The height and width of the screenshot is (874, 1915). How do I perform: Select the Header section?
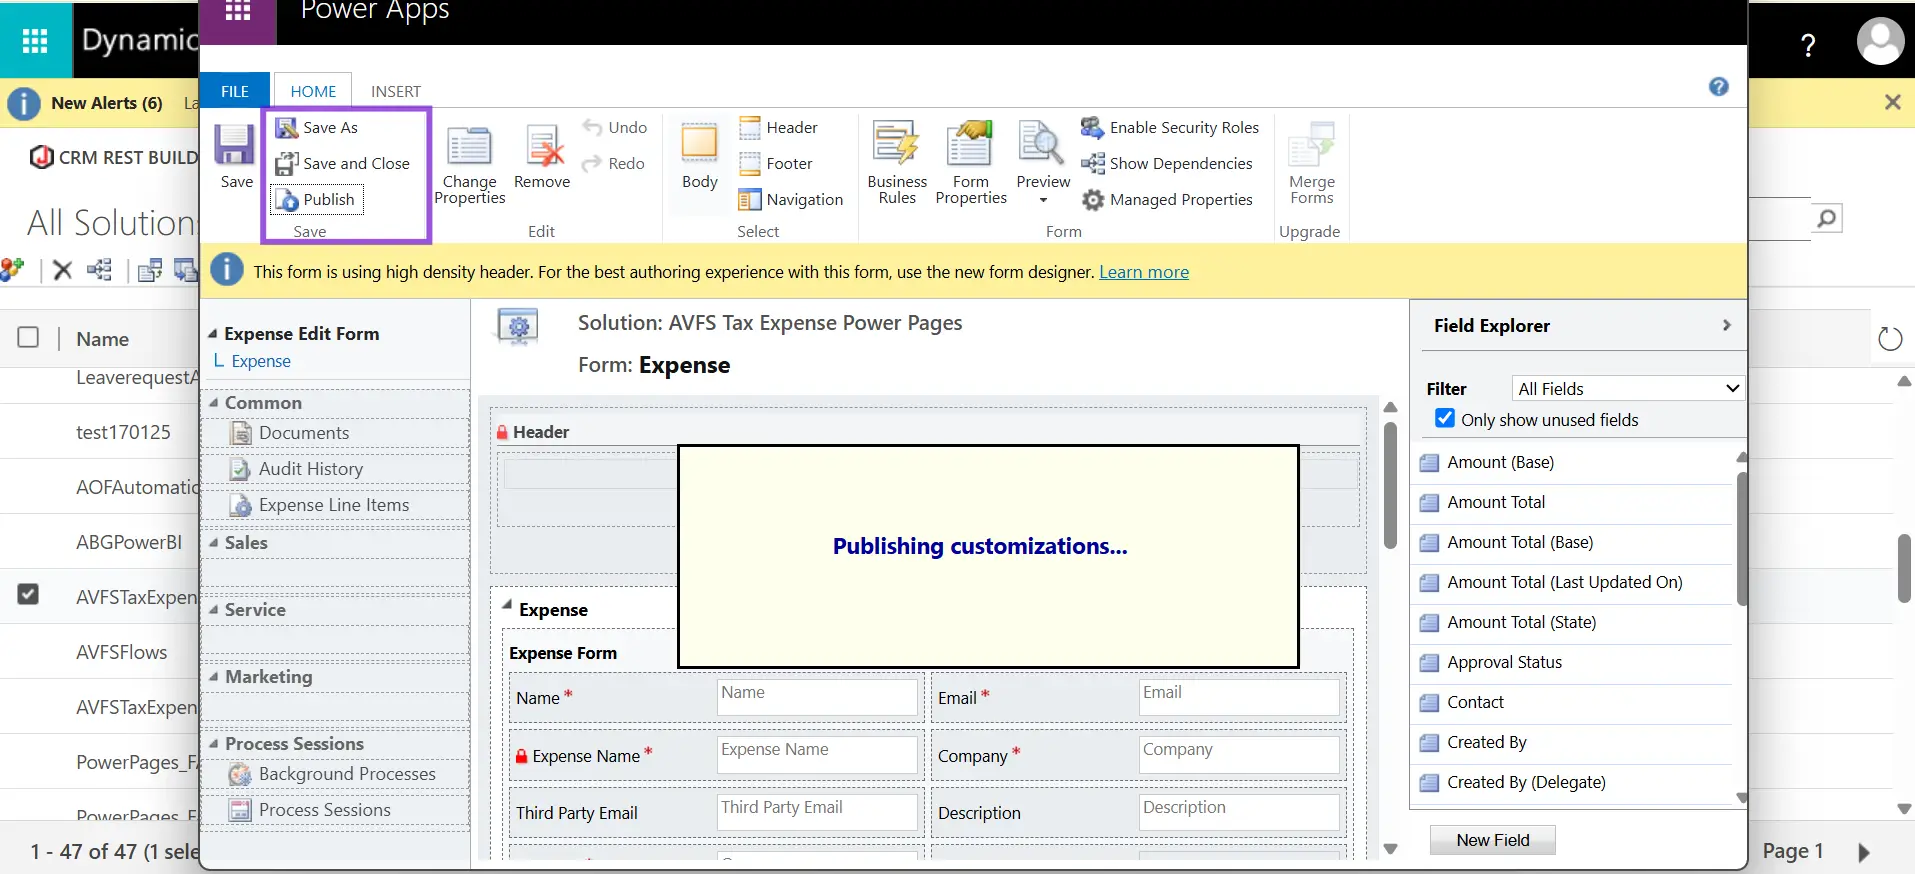779,128
